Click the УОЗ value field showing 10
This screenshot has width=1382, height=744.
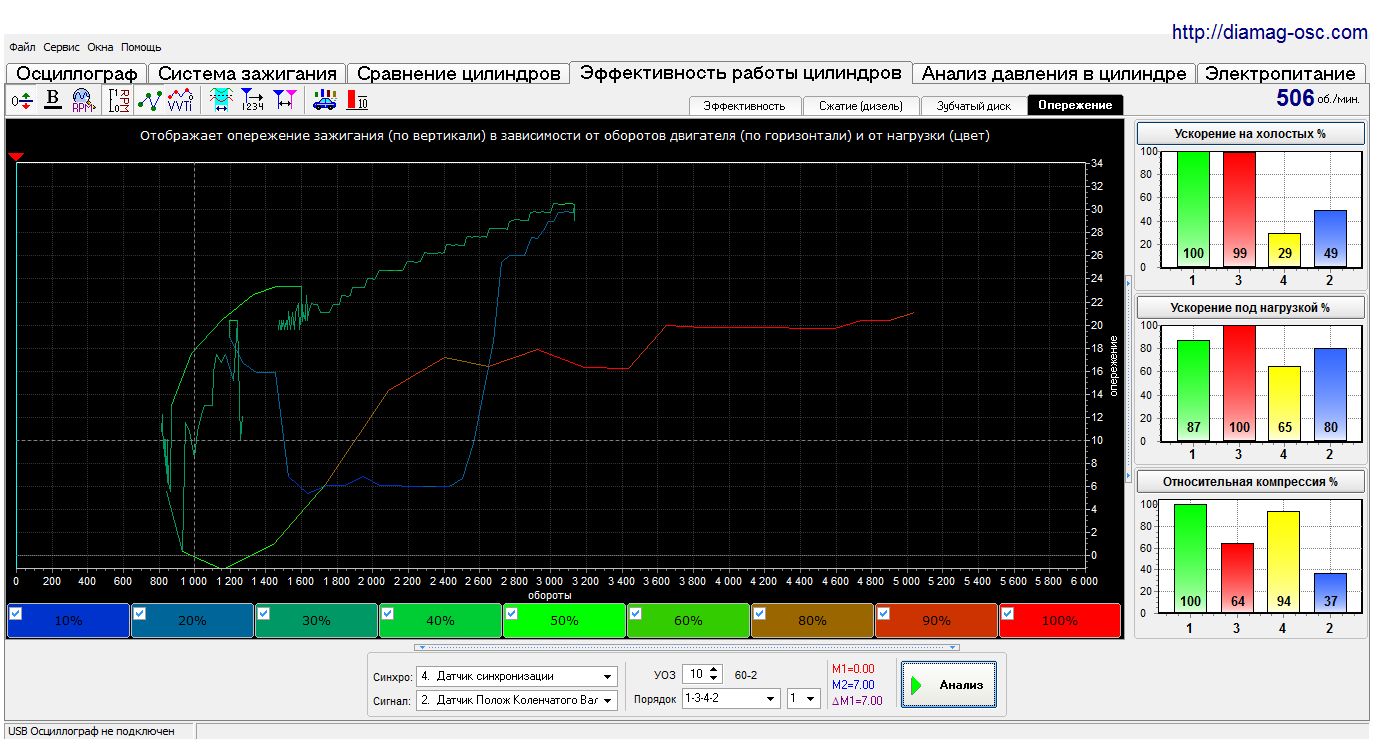695,675
